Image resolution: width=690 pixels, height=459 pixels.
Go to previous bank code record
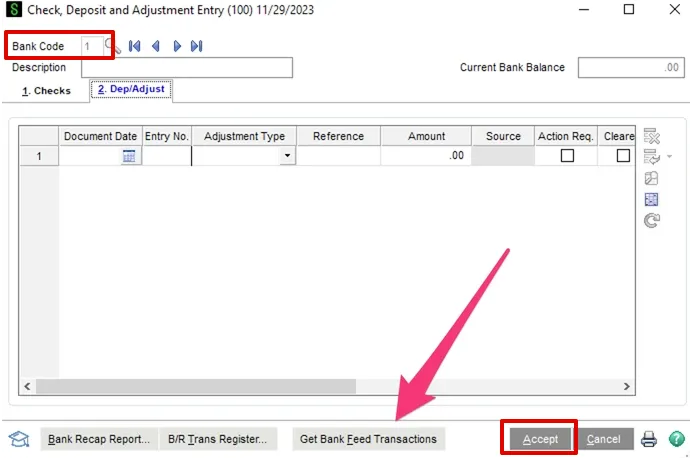pyautogui.click(x=155, y=46)
